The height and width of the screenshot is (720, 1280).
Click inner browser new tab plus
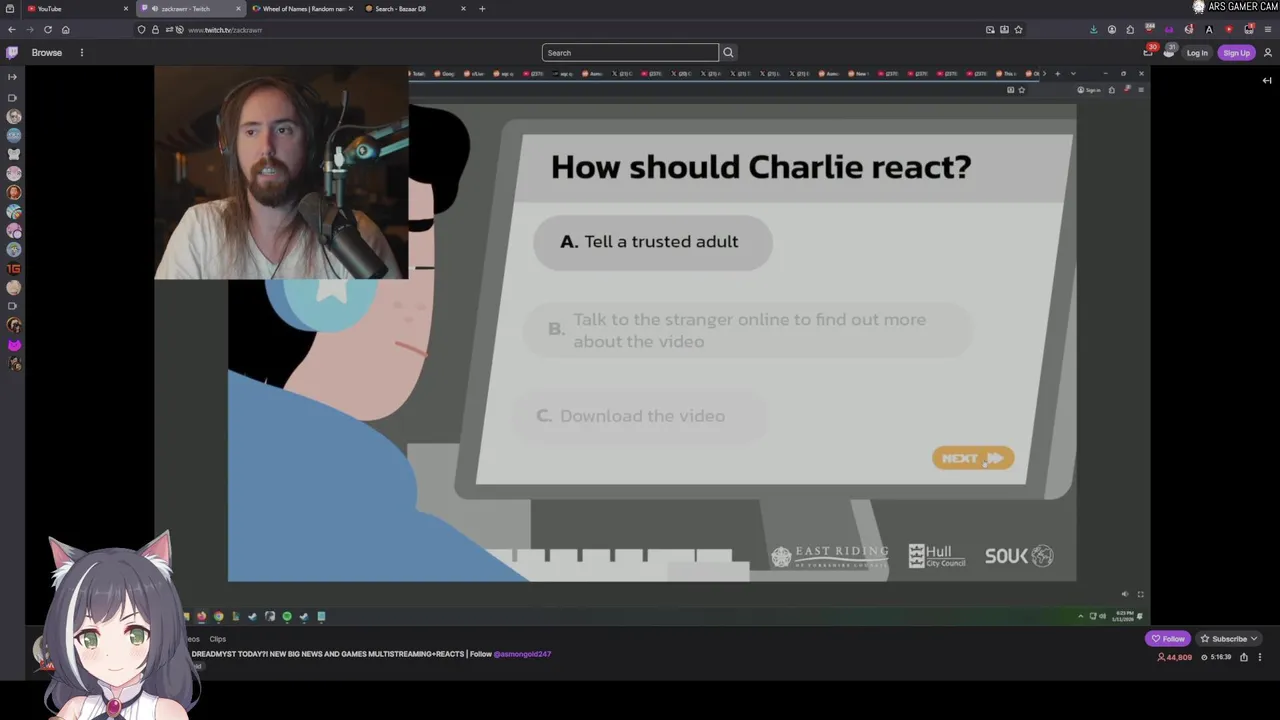[x=1057, y=73]
